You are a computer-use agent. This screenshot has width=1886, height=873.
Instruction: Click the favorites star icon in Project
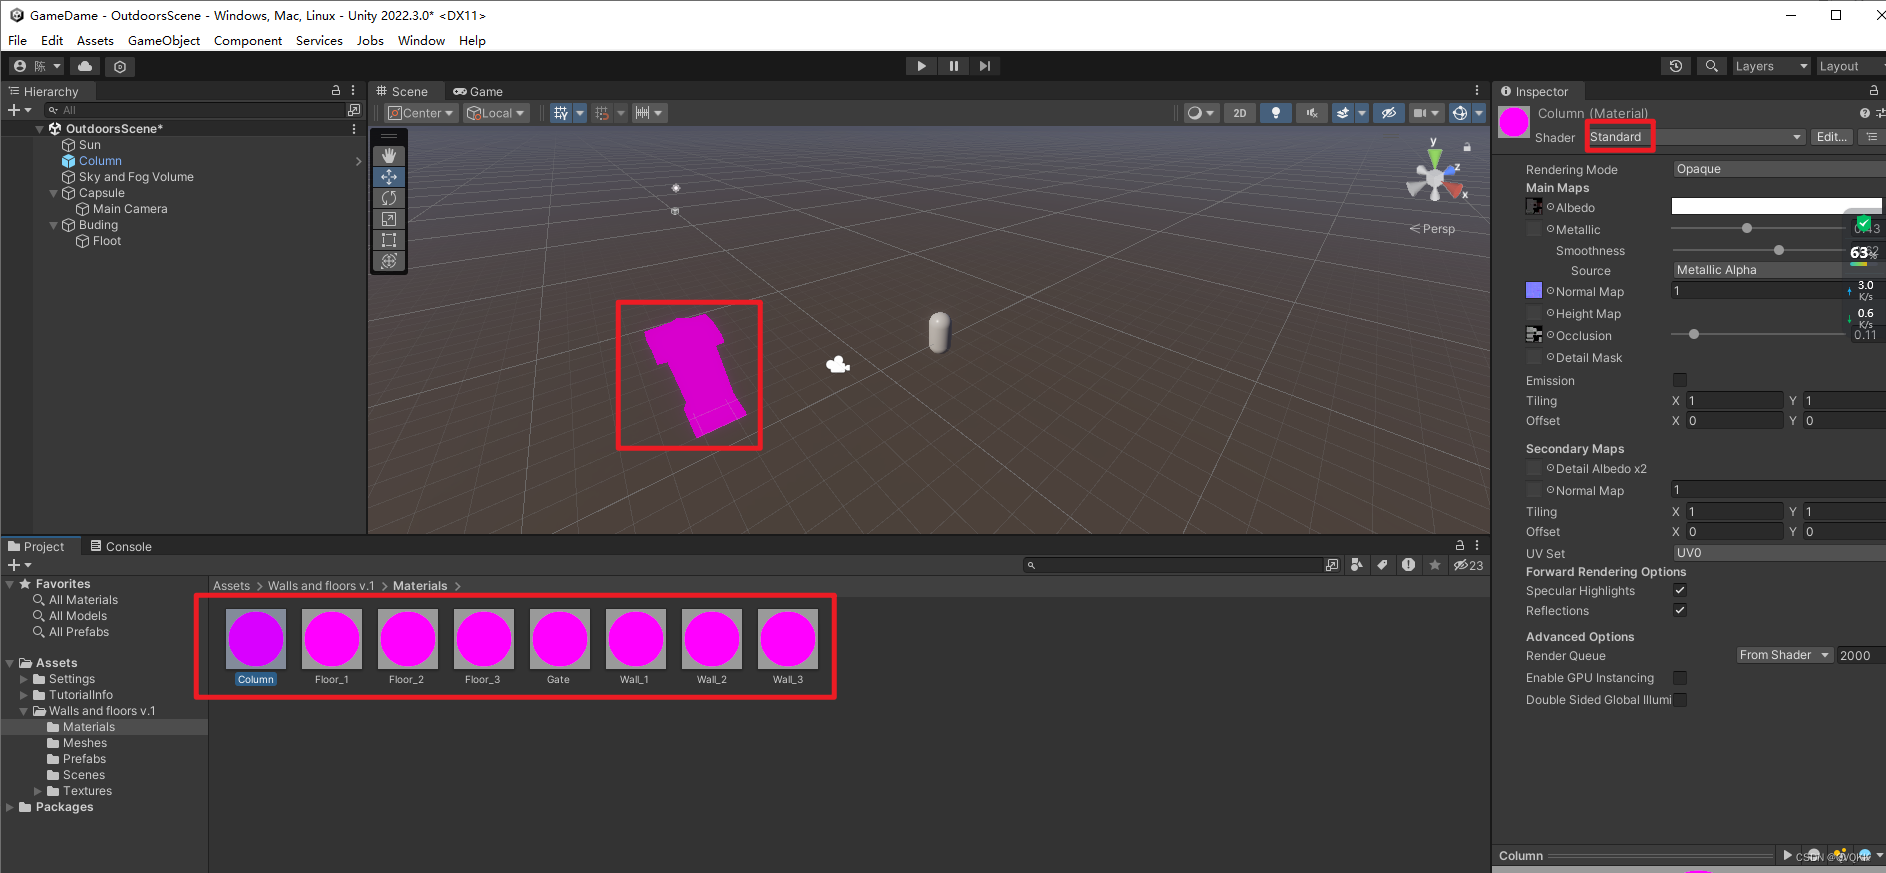[x=1435, y=565]
